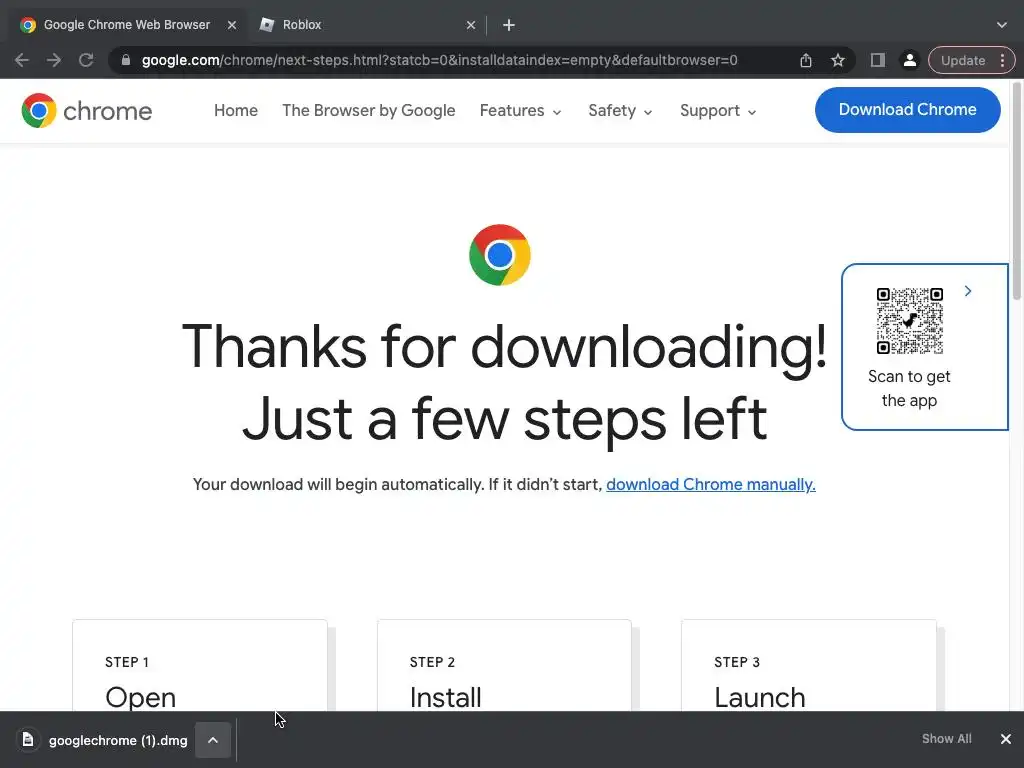Viewport: 1024px width, 768px height.
Task: Click the large Chrome logo image
Action: click(x=500, y=255)
